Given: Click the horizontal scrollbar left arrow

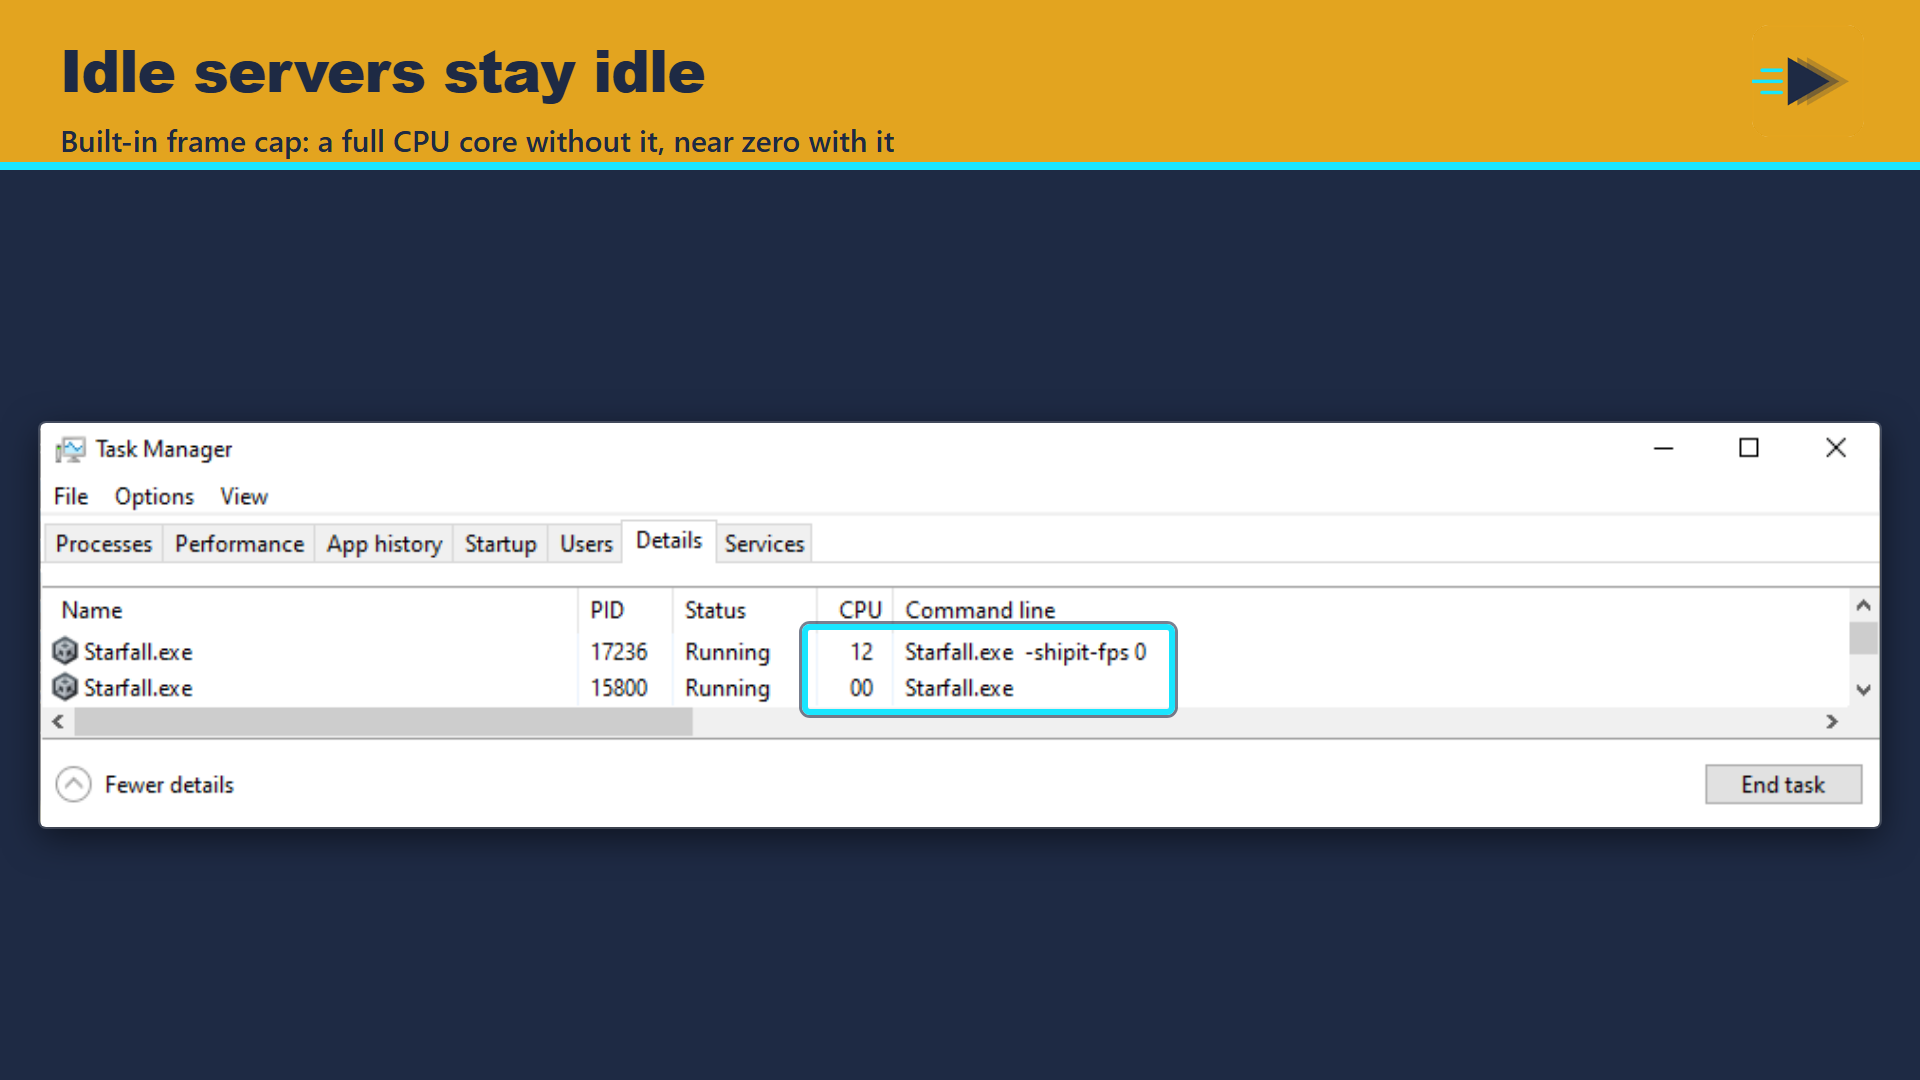Looking at the screenshot, I should click(58, 722).
